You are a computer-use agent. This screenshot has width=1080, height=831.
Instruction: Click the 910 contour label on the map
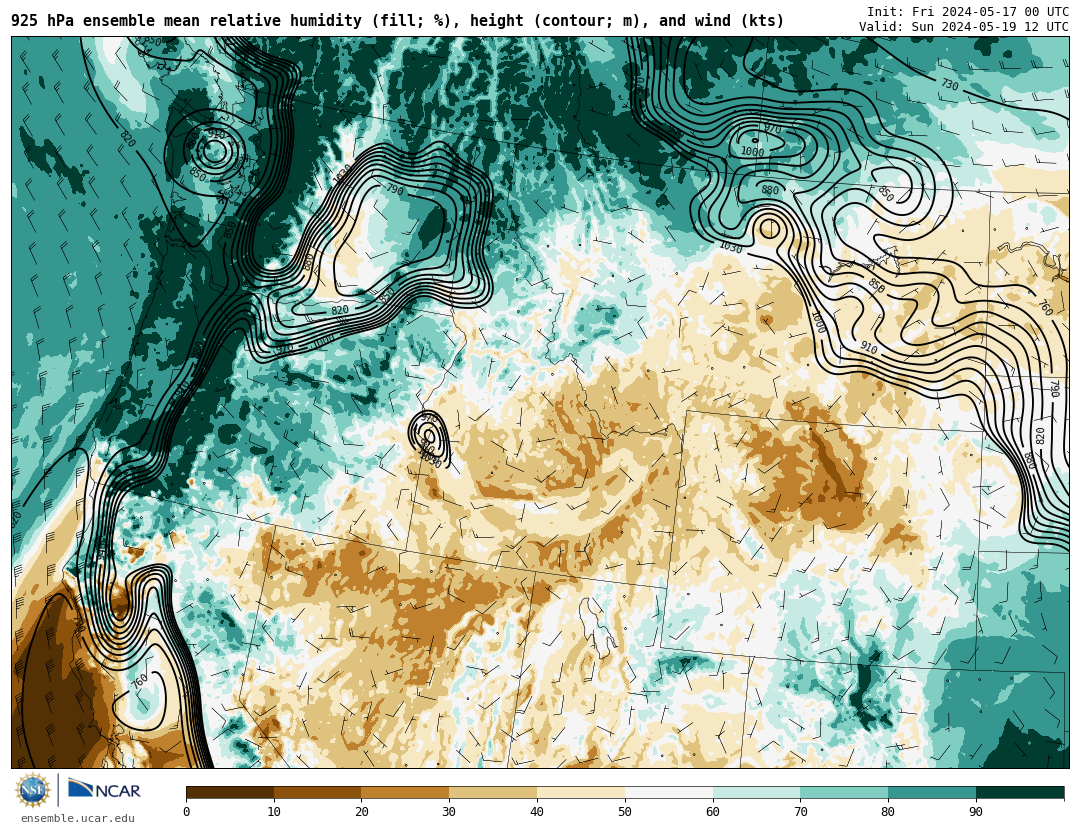pyautogui.click(x=869, y=348)
